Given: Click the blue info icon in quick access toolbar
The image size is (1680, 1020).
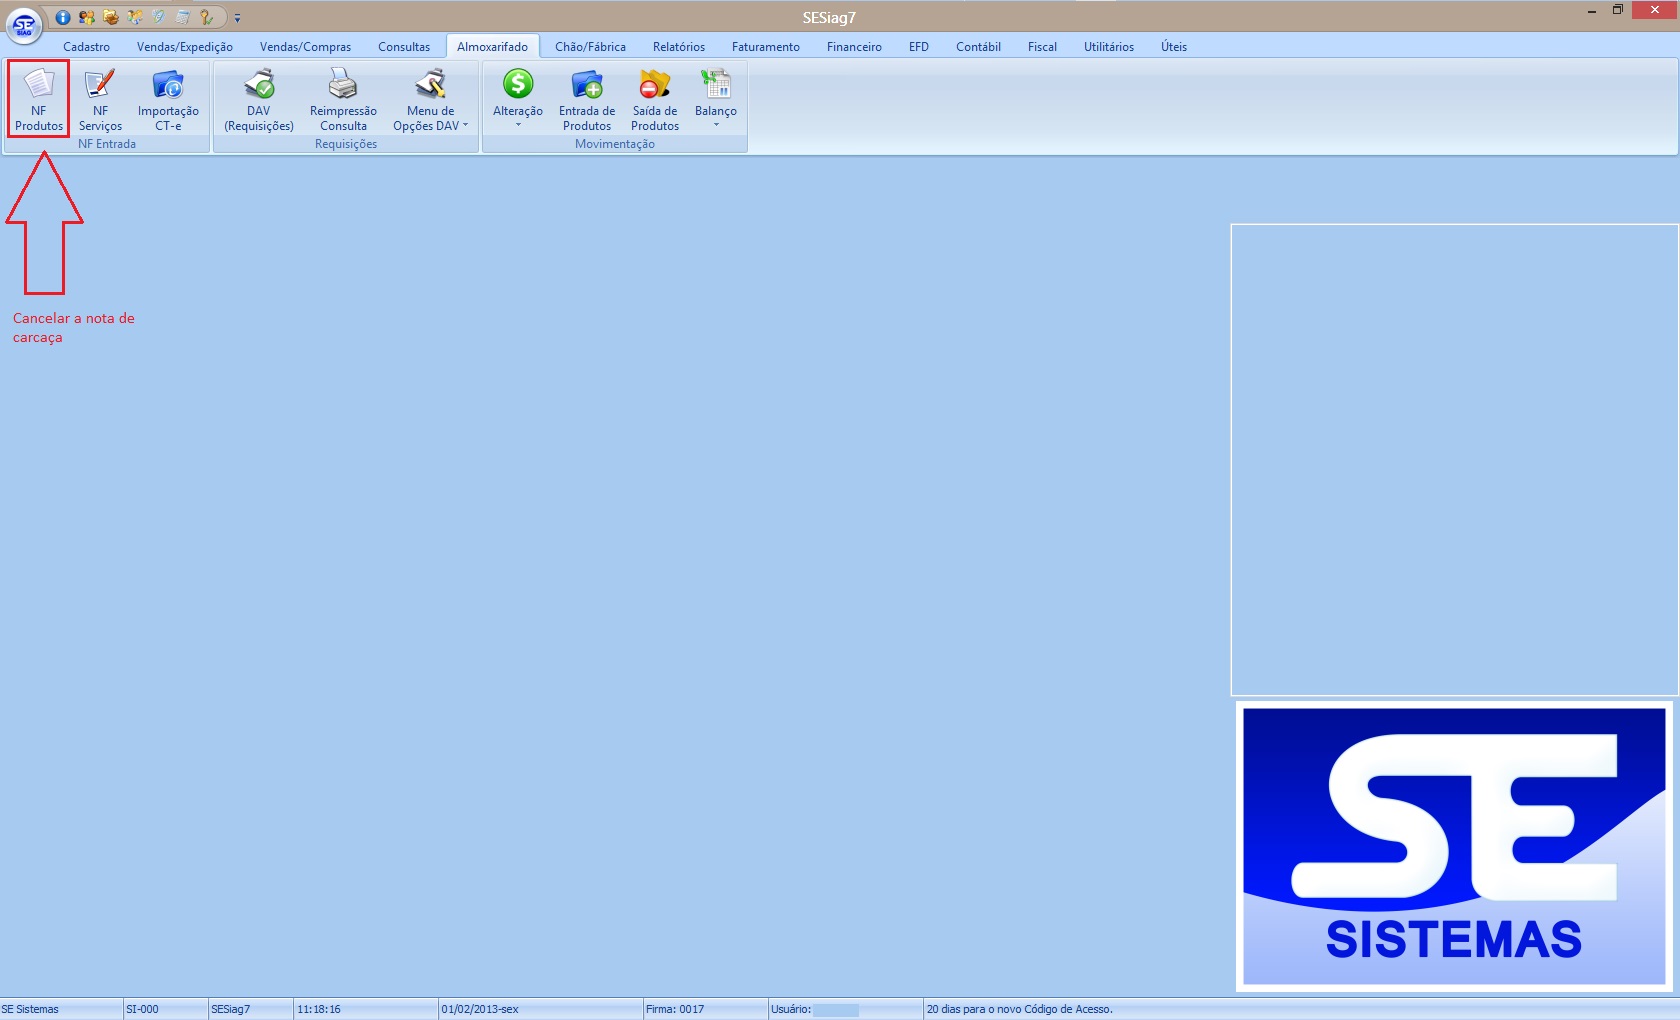Looking at the screenshot, I should click(x=63, y=17).
